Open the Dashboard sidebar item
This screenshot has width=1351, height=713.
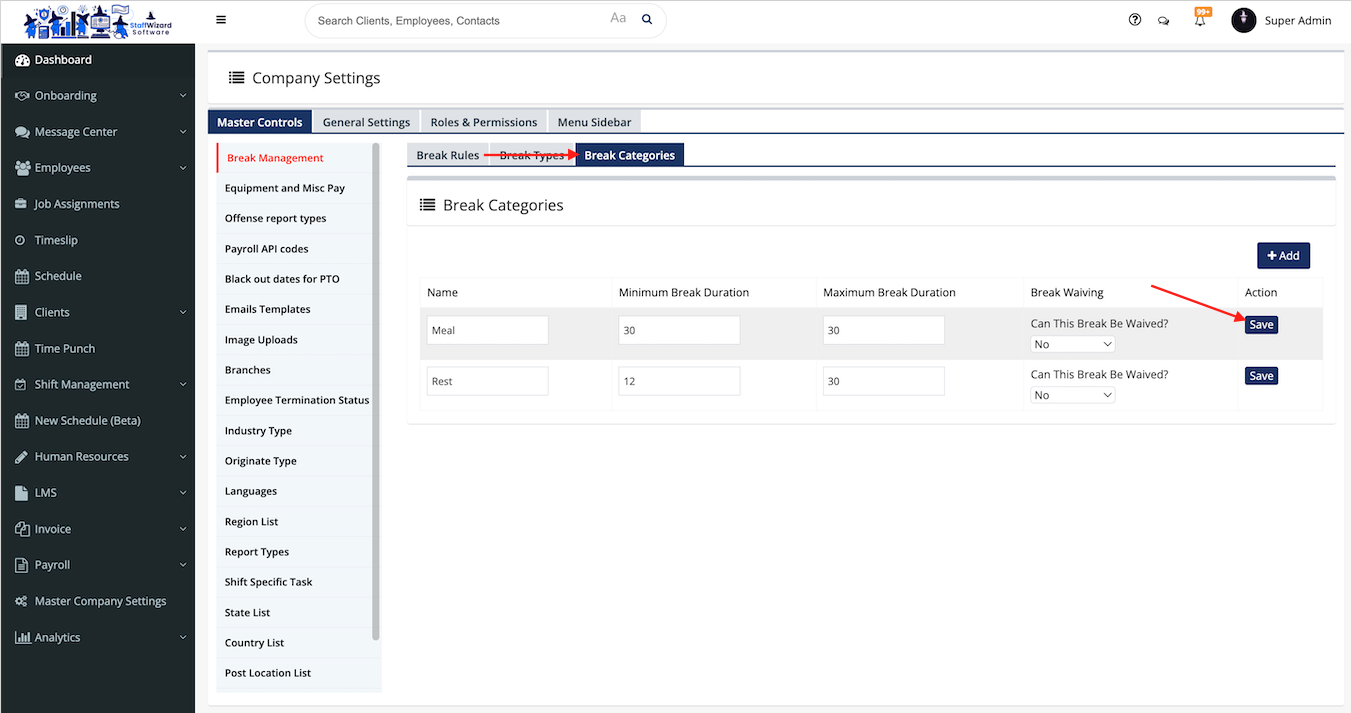click(x=63, y=60)
